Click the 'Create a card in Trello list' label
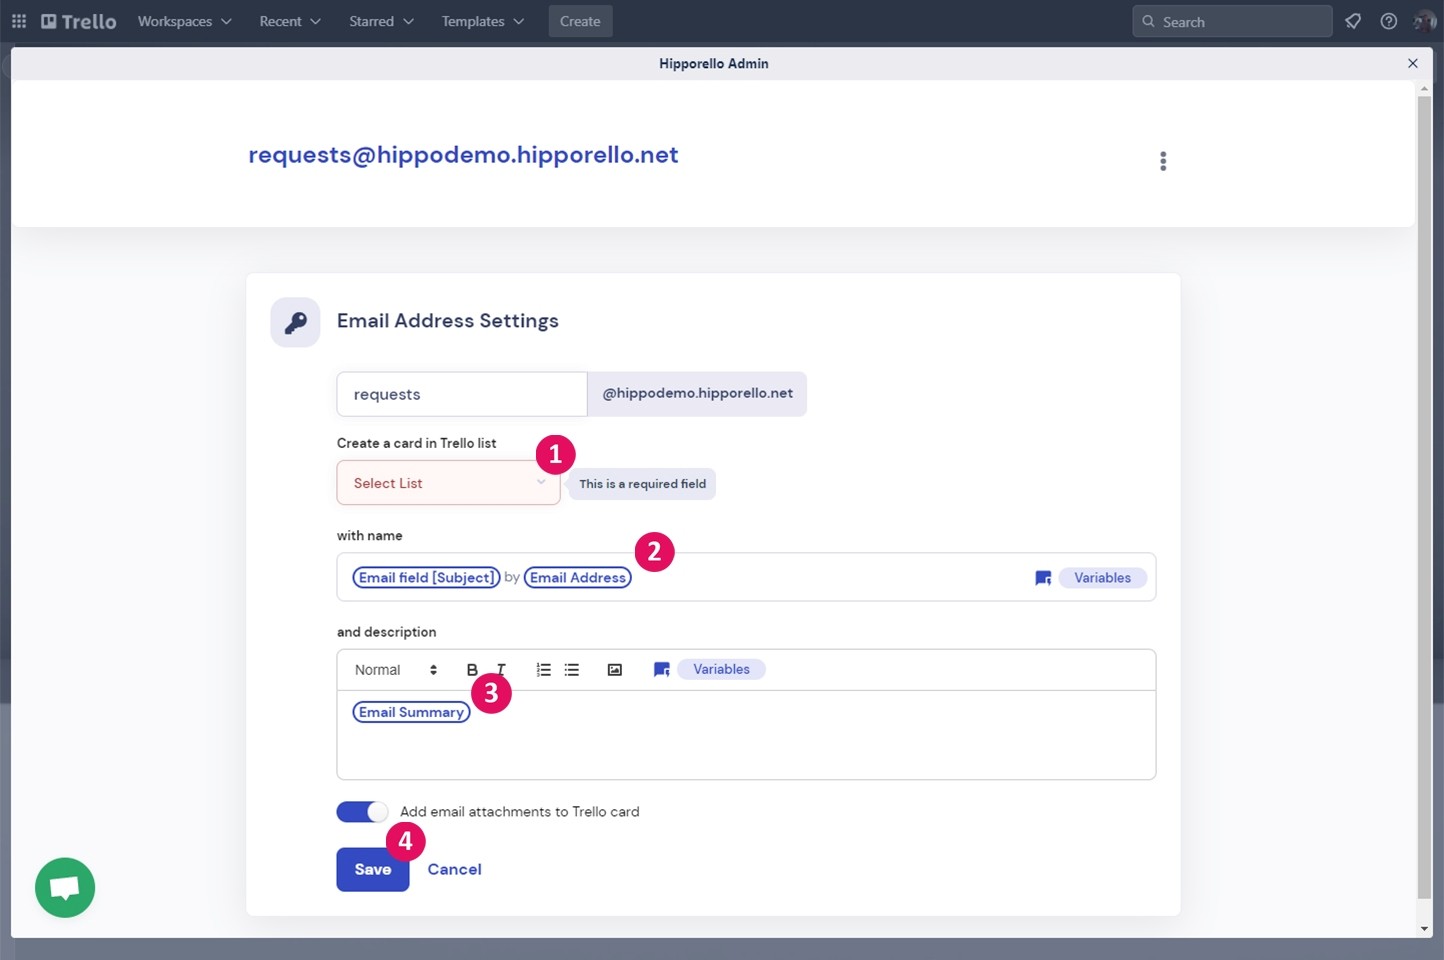The height and width of the screenshot is (960, 1444). [x=416, y=443]
